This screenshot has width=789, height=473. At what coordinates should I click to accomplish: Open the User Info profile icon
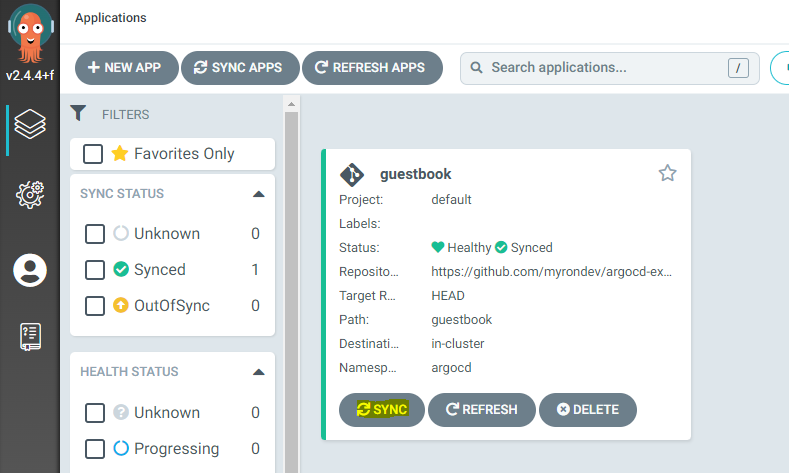click(x=30, y=270)
